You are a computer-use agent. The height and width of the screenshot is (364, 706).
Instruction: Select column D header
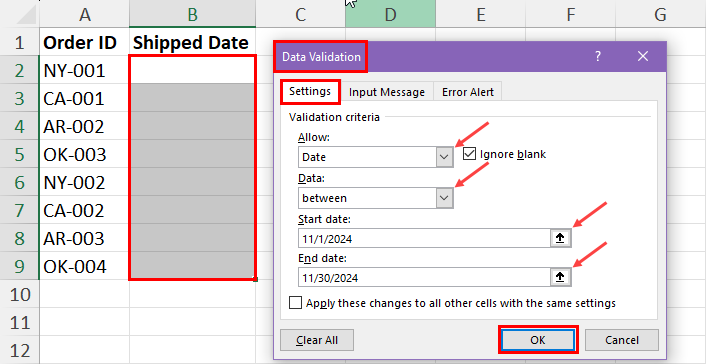(390, 15)
